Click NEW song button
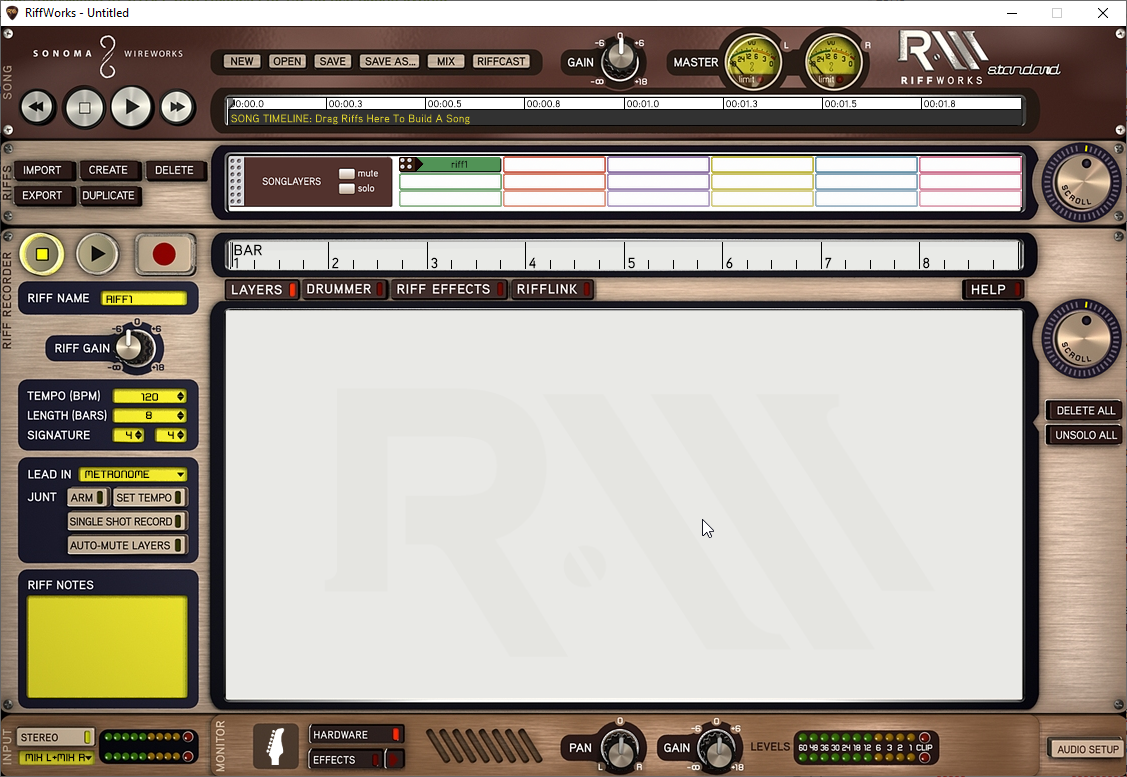This screenshot has width=1127, height=777. tap(242, 61)
